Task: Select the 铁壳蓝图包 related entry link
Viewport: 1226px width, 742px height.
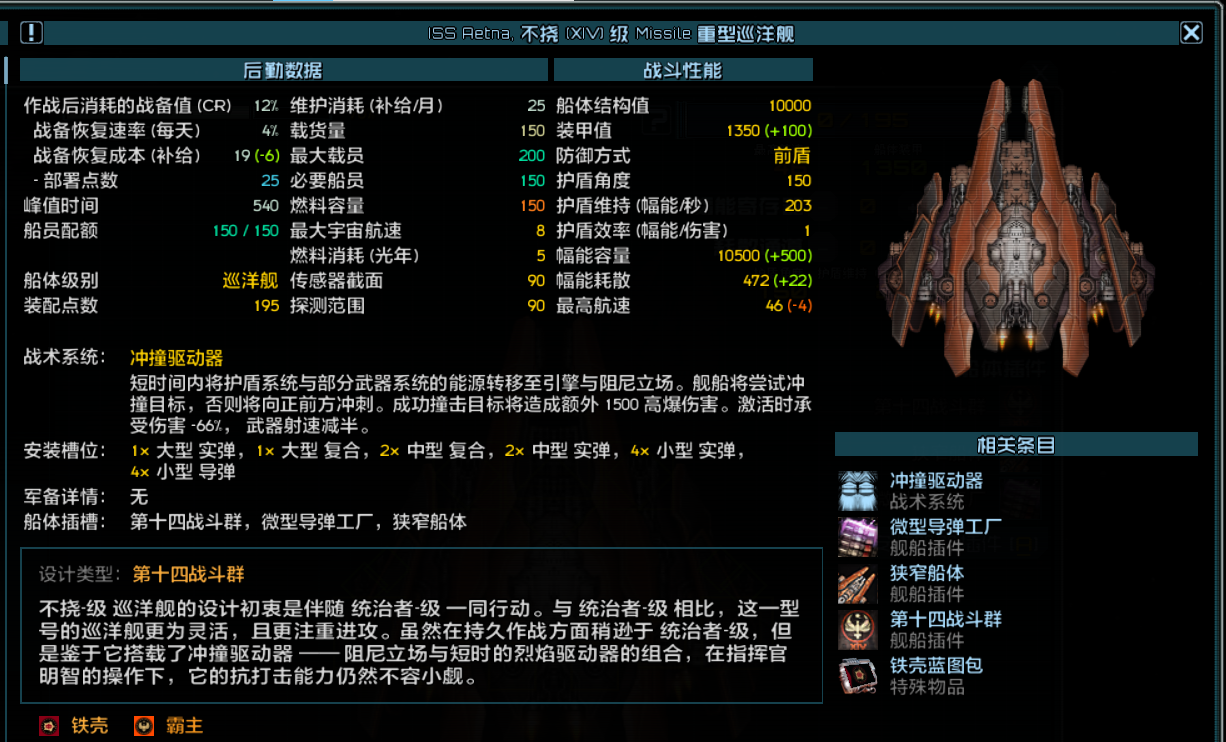Action: (936, 665)
